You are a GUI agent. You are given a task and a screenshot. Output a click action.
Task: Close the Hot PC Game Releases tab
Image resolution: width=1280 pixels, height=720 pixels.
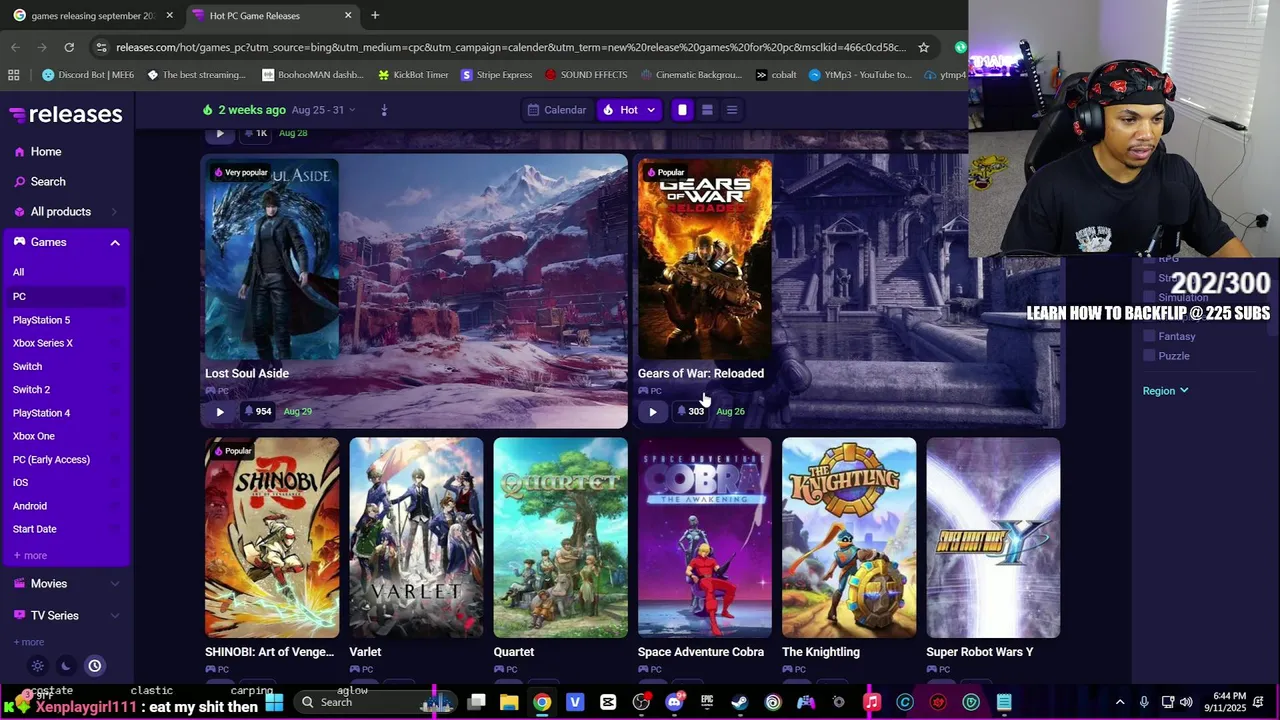348,16
